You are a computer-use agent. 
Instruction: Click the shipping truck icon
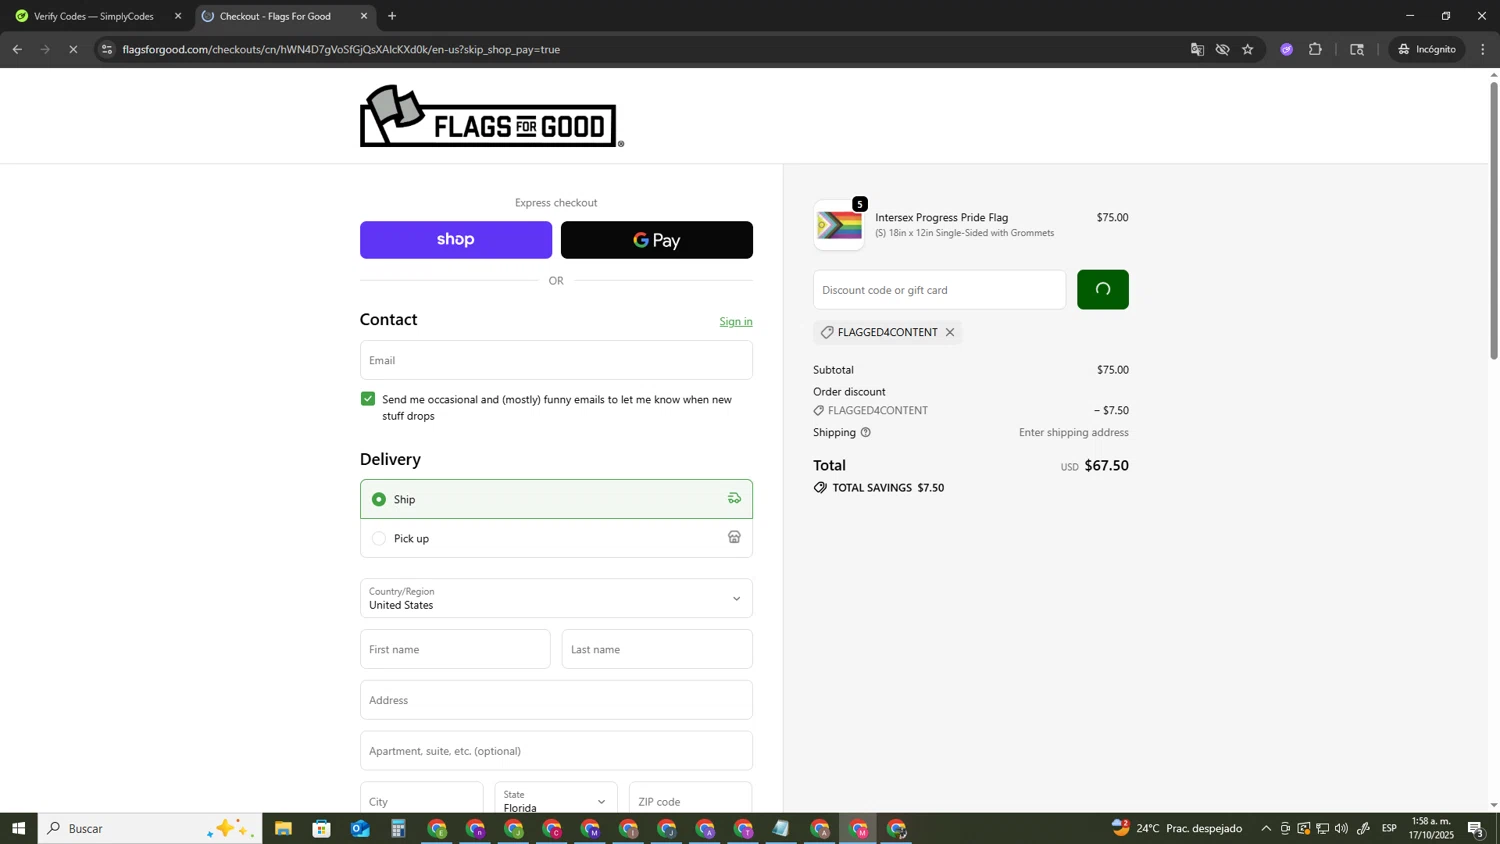[734, 498]
